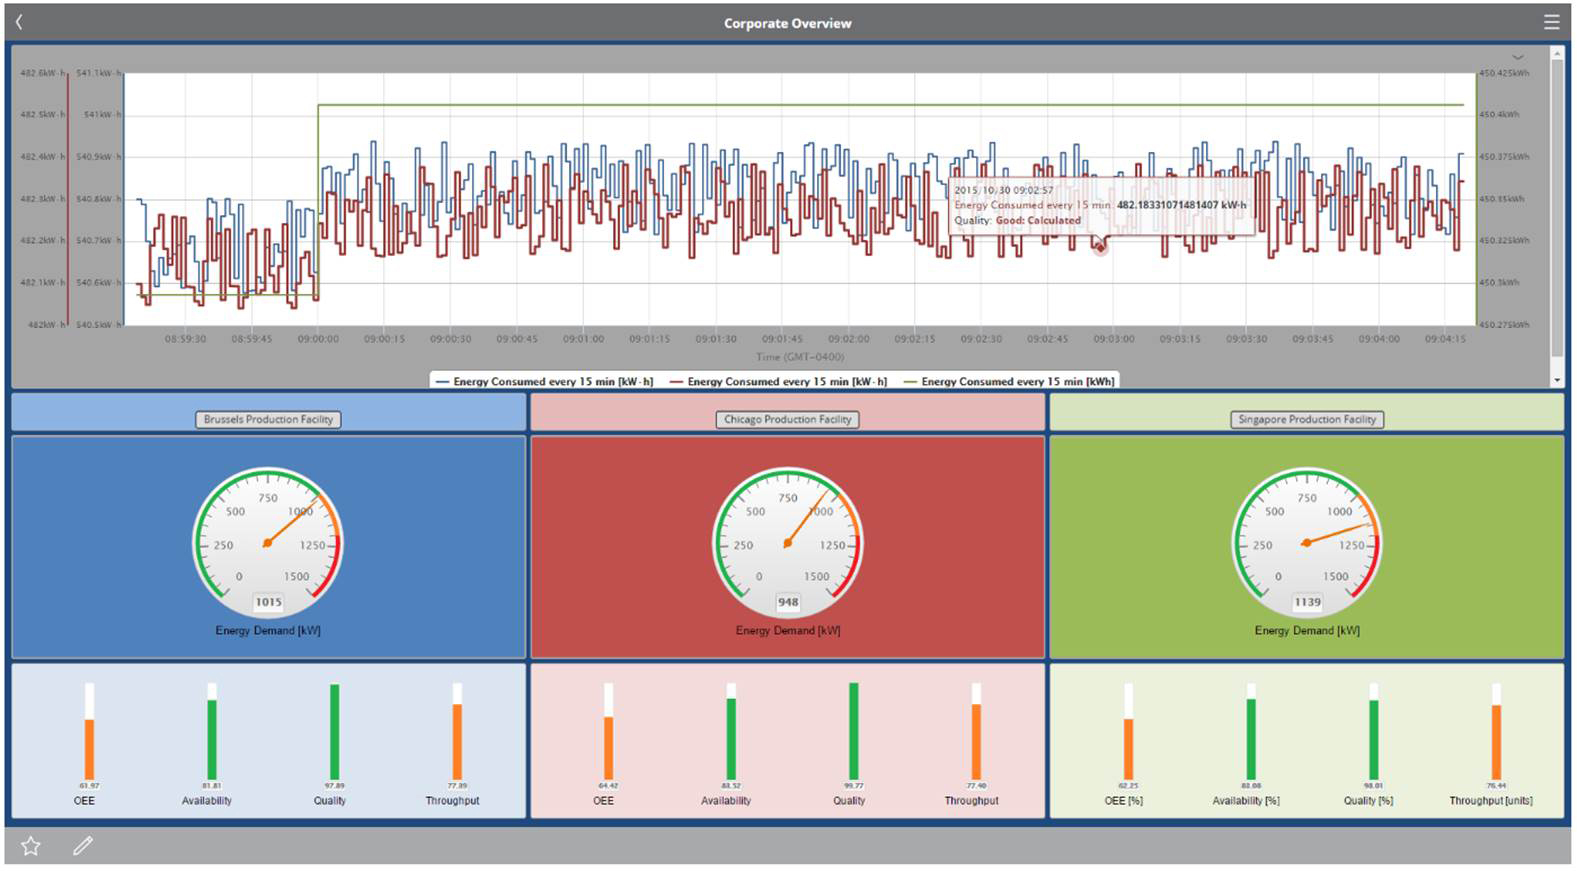Click the Chicago OEE bar indicator
This screenshot has height=871, width=1577.
click(608, 732)
